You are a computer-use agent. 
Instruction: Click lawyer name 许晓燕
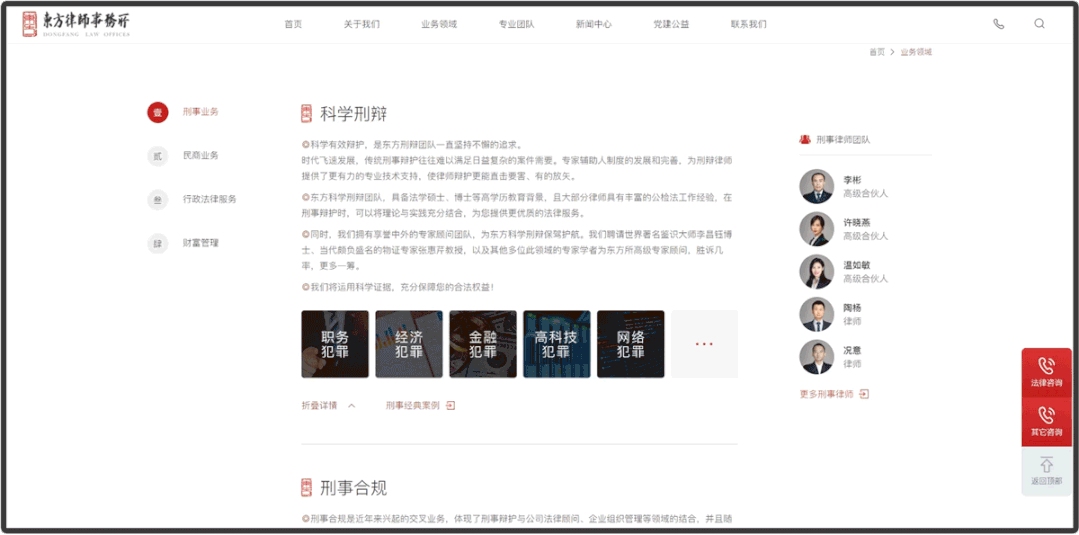857,222
